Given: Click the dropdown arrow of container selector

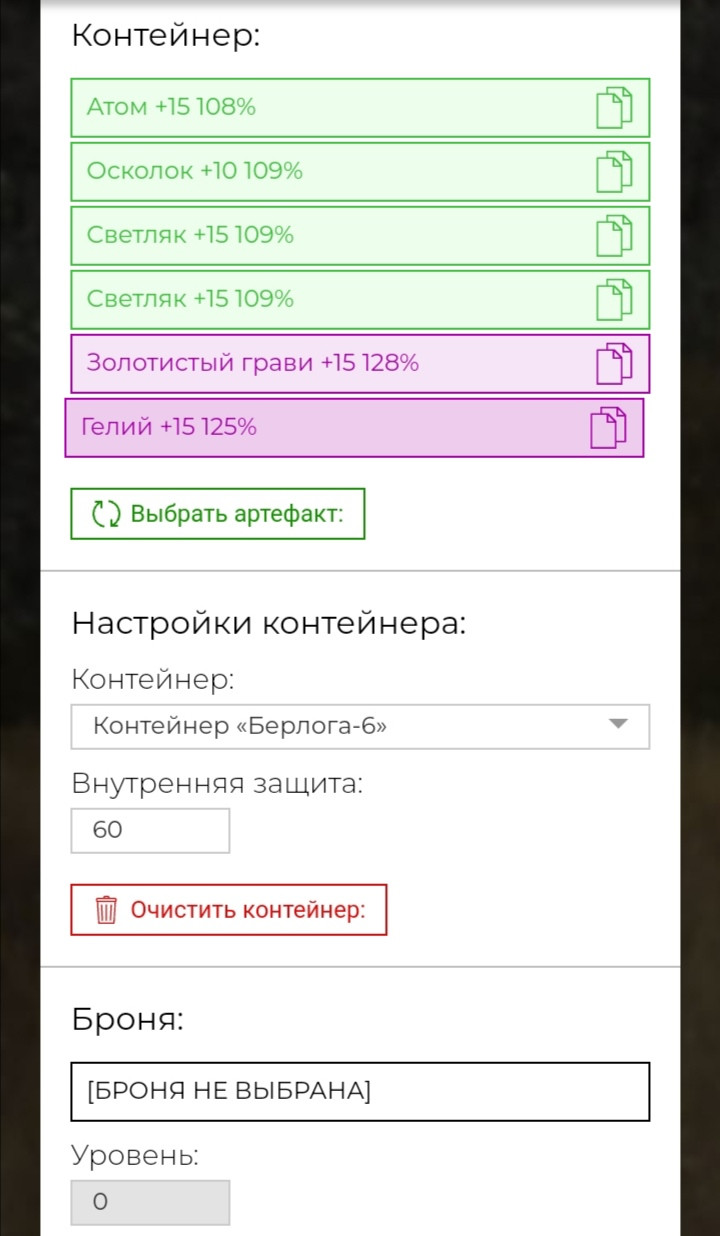Looking at the screenshot, I should (618, 725).
